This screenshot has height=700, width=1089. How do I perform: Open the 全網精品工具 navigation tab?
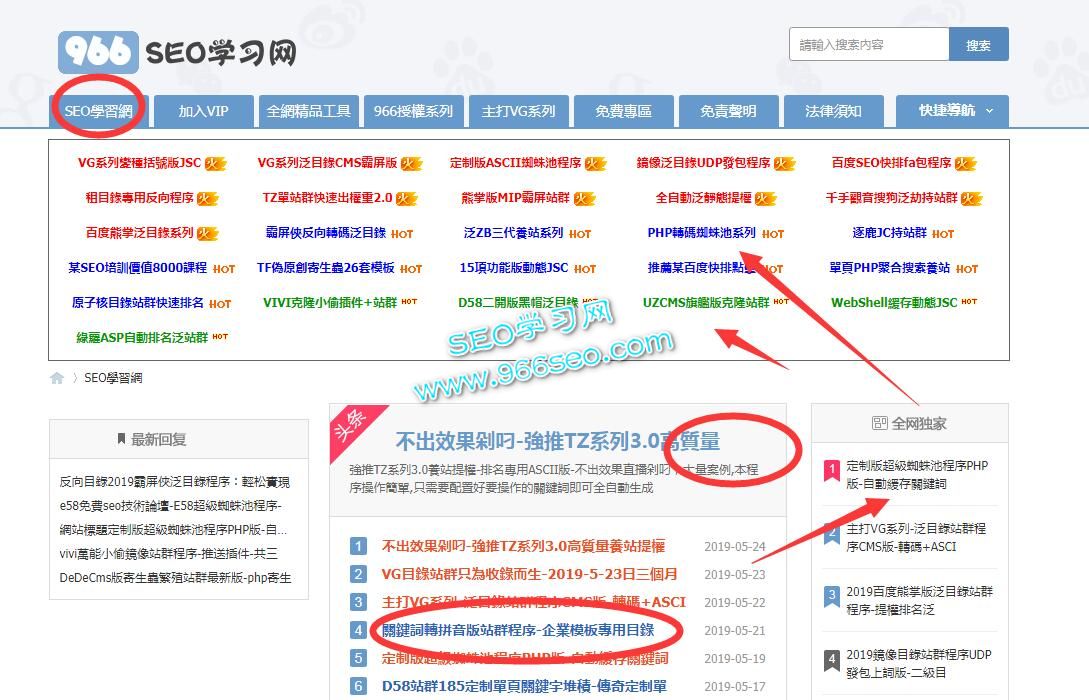[x=308, y=111]
